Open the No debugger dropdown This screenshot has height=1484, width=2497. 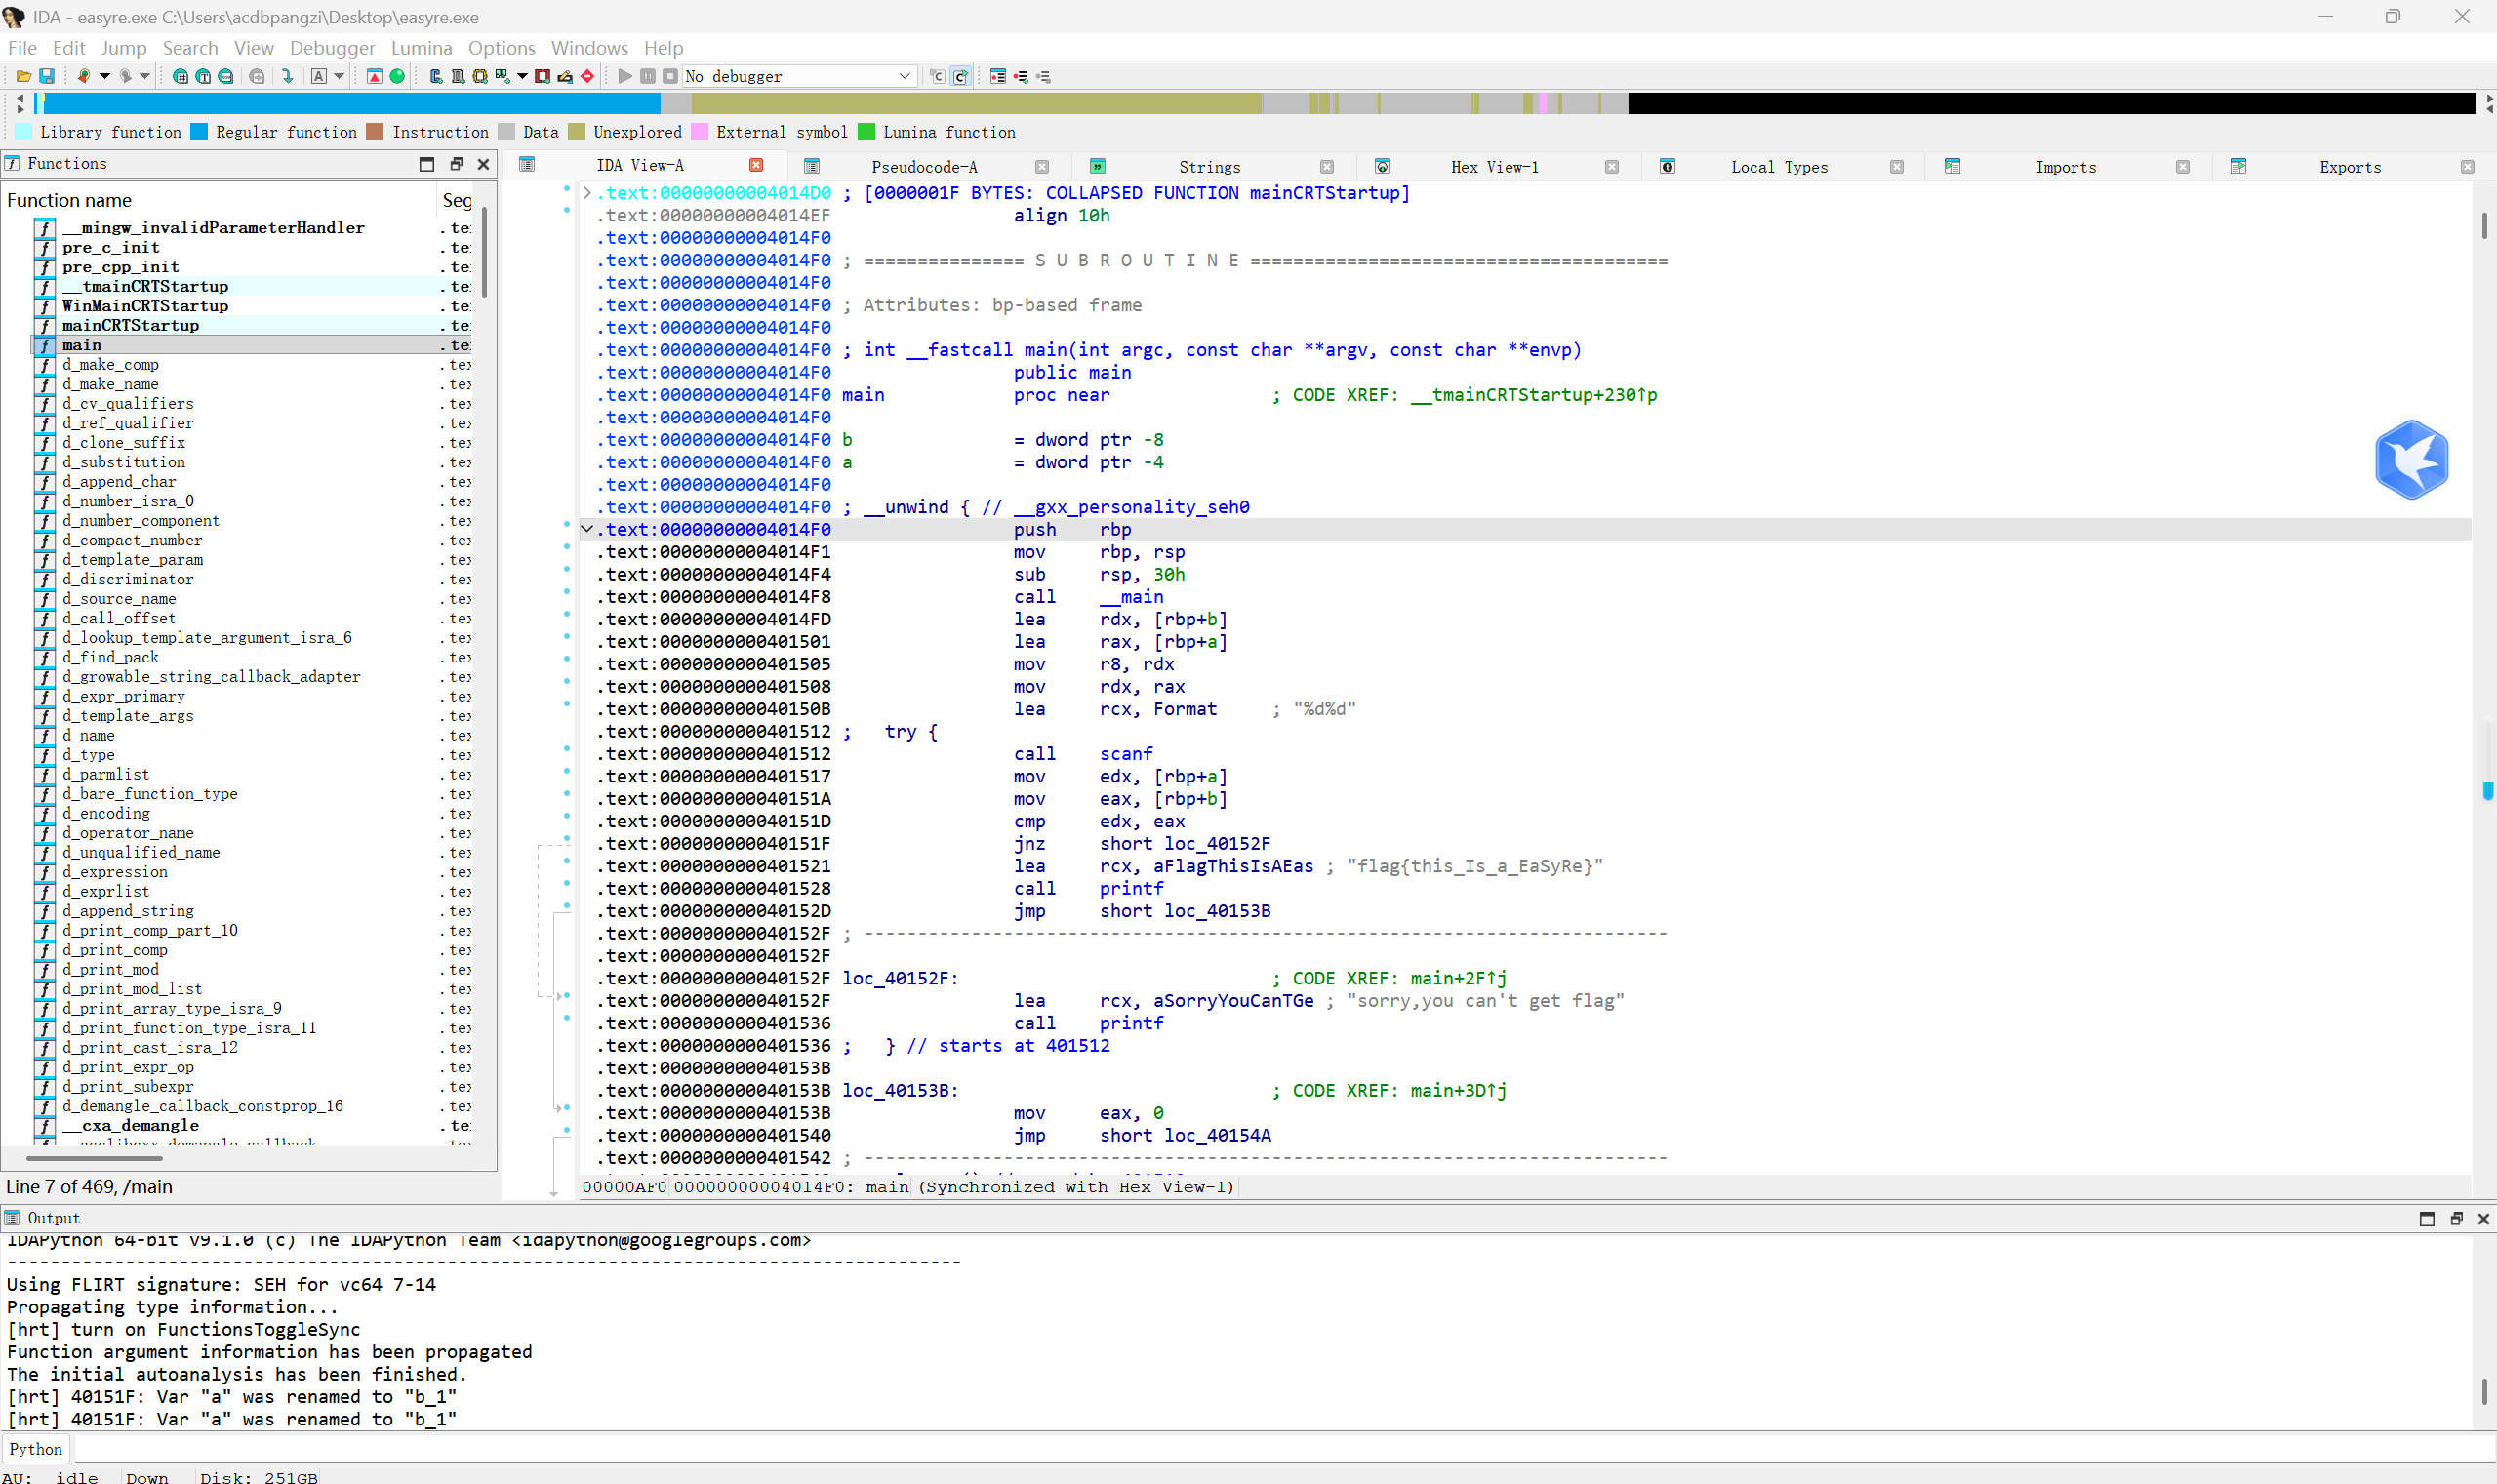(904, 76)
